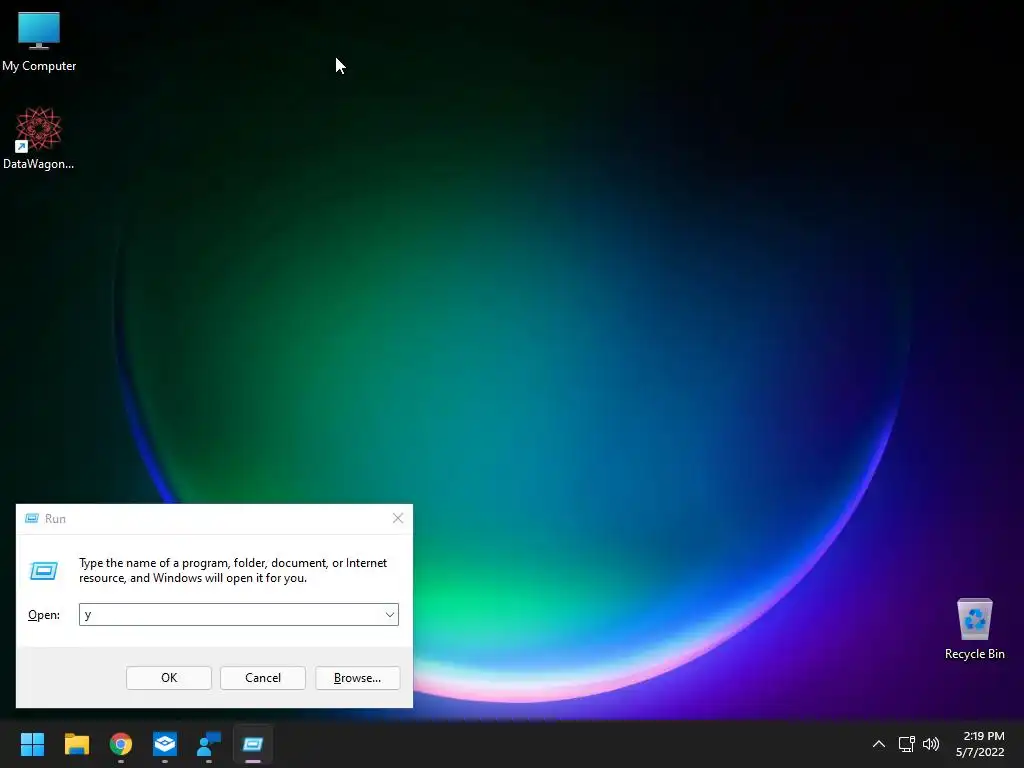This screenshot has height=768, width=1024.
Task: Click the Run taskbar button
Action: coord(253,744)
